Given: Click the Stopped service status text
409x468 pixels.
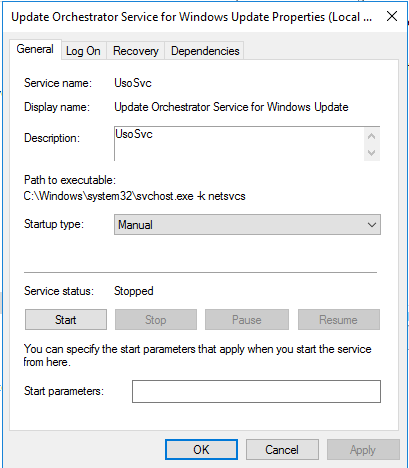Looking at the screenshot, I should click(134, 291).
